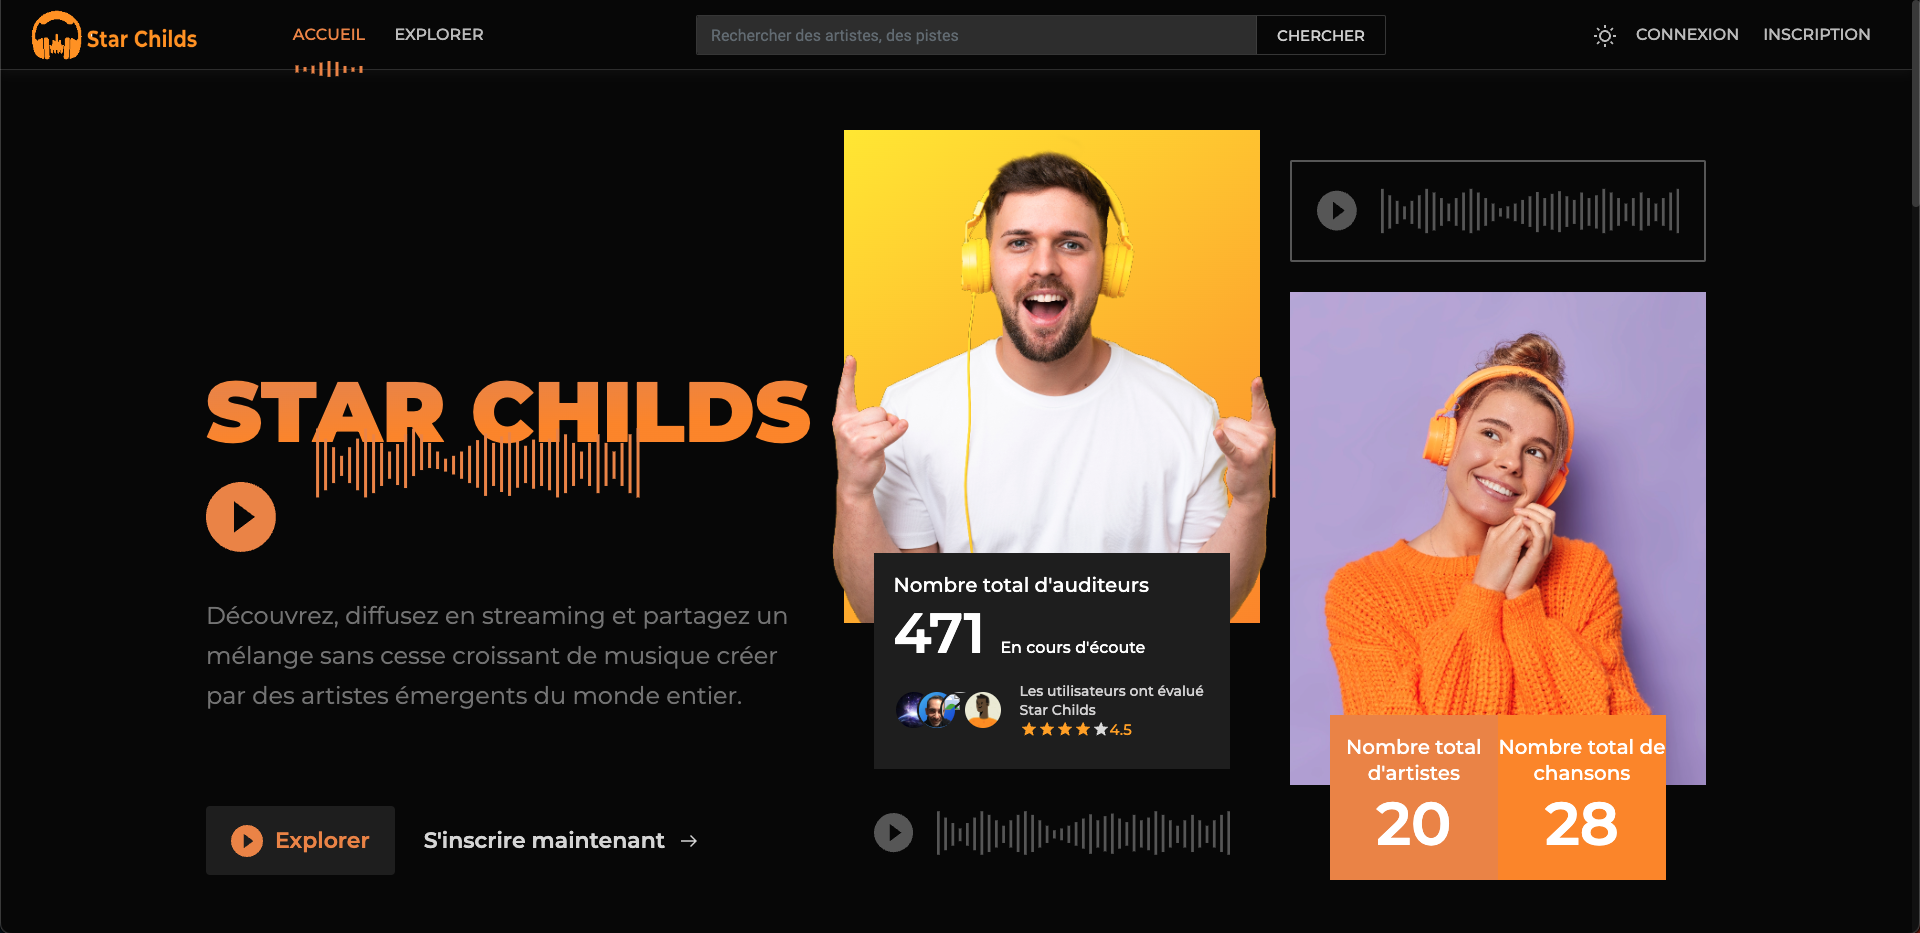Image resolution: width=1920 pixels, height=933 pixels.
Task: Focus the artist and track search field
Action: click(x=976, y=35)
